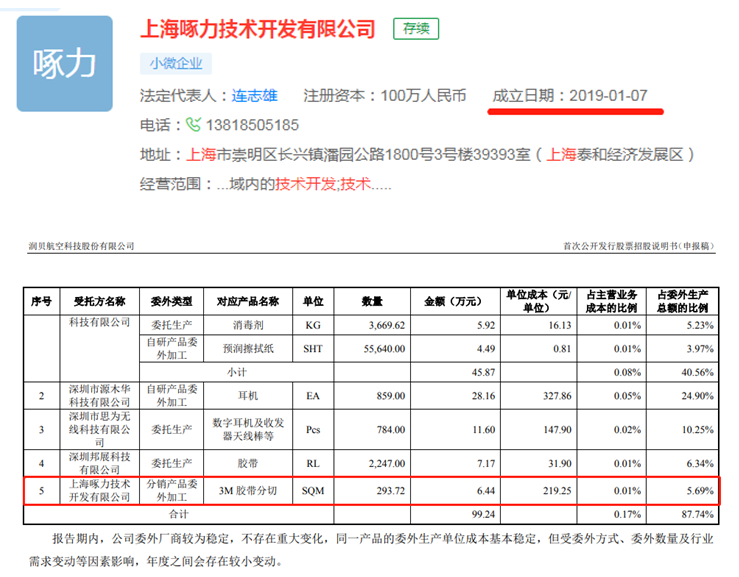Open company title 上海啄力技术开发有限公司
This screenshot has height=577, width=739.
click(258, 29)
